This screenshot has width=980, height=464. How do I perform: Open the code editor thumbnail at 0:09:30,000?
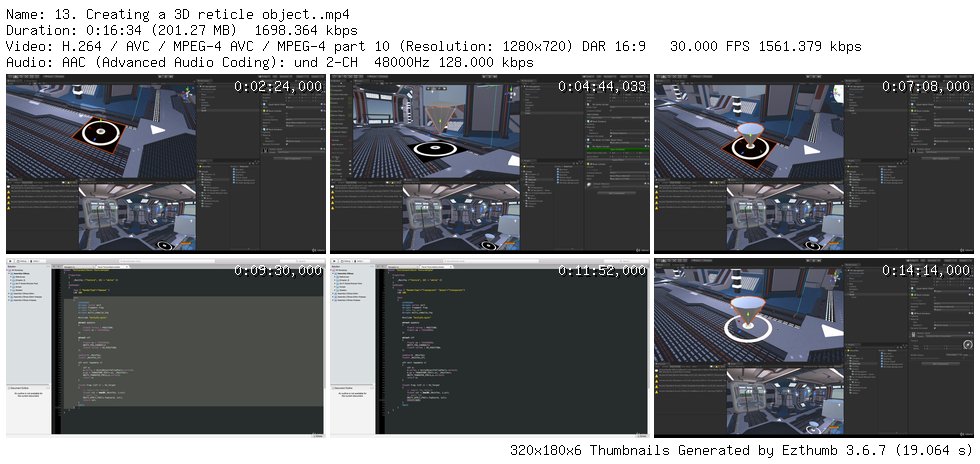click(x=166, y=347)
